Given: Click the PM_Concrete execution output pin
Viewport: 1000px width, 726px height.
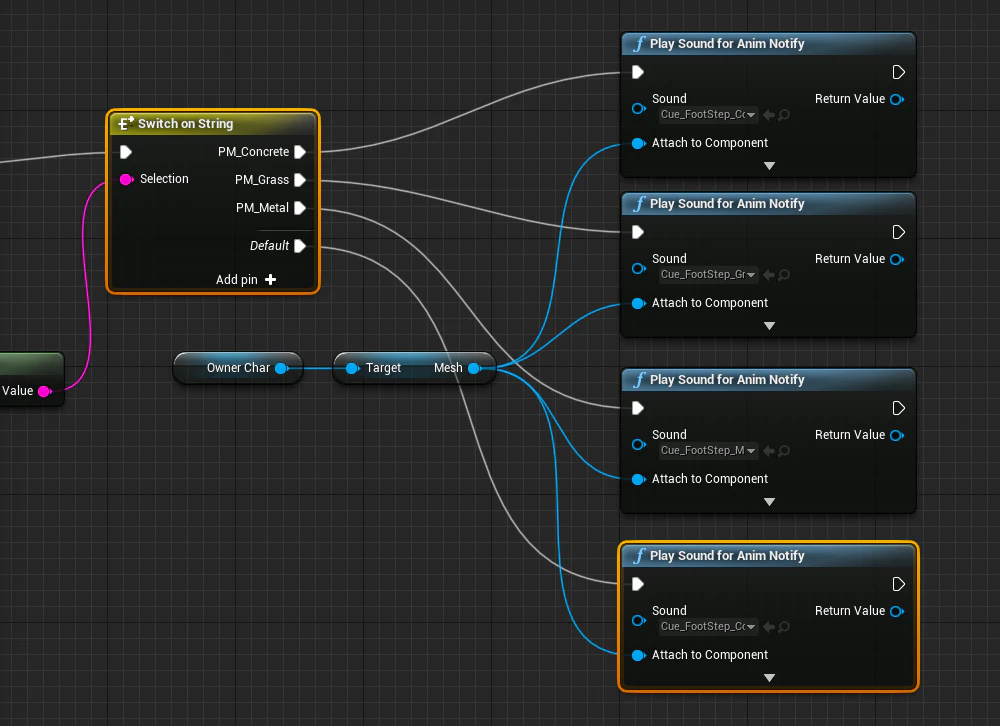Looking at the screenshot, I should [300, 152].
